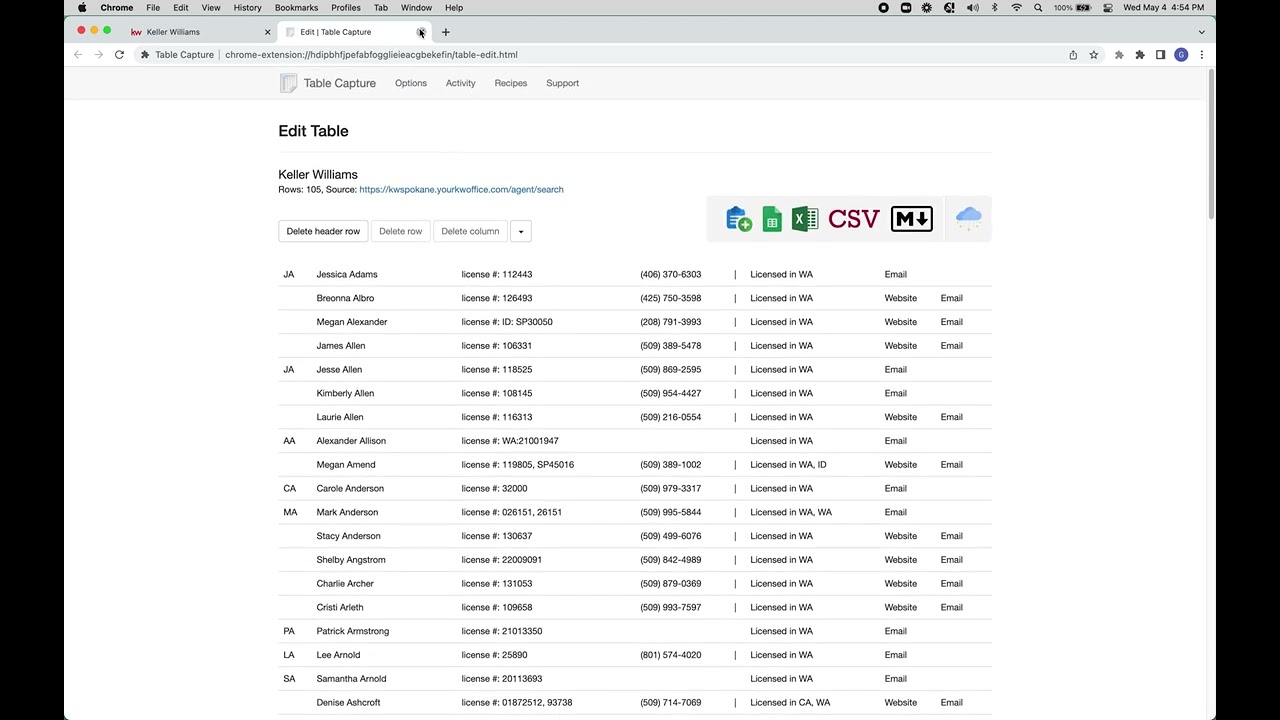Click phone number (509) 869-2595
The image size is (1280, 720).
click(670, 370)
